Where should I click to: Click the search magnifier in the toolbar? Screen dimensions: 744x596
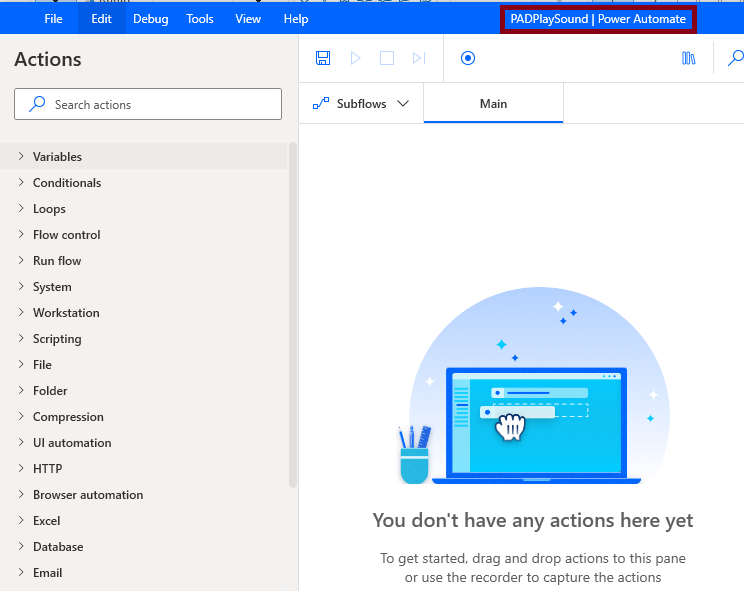click(x=735, y=58)
